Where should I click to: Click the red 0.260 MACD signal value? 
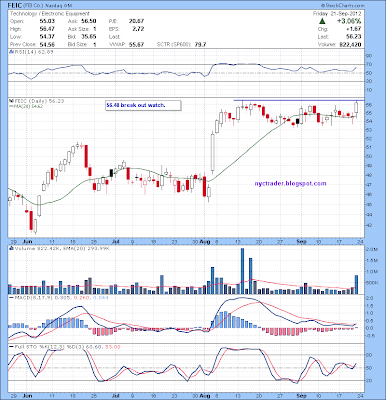coord(81,297)
